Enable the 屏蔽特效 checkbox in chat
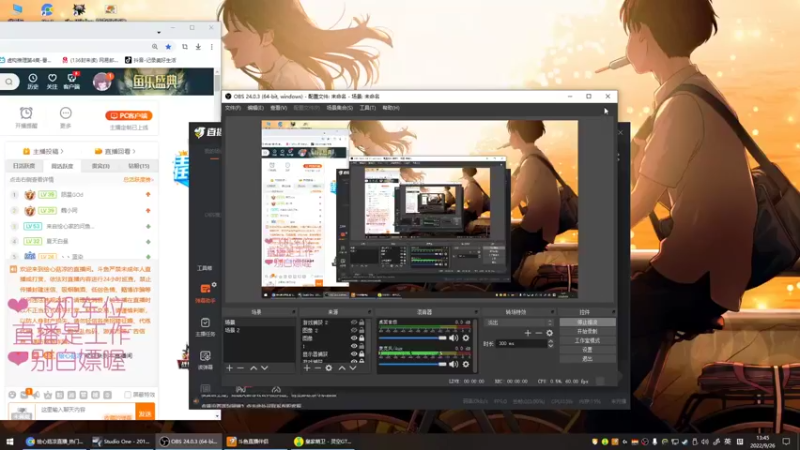800x450 pixels. pyautogui.click(x=128, y=395)
